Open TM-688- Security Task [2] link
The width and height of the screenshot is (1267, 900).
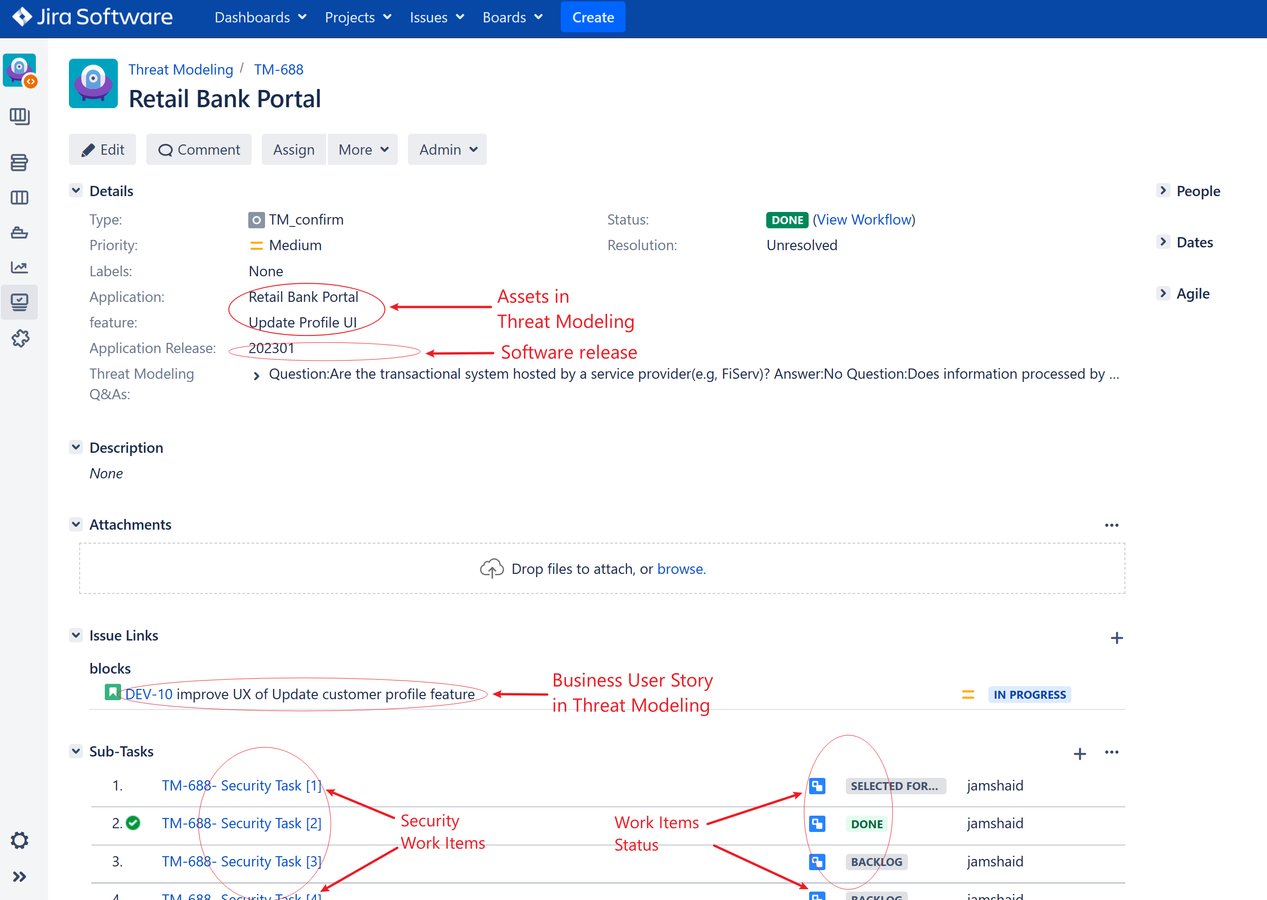pyautogui.click(x=242, y=824)
